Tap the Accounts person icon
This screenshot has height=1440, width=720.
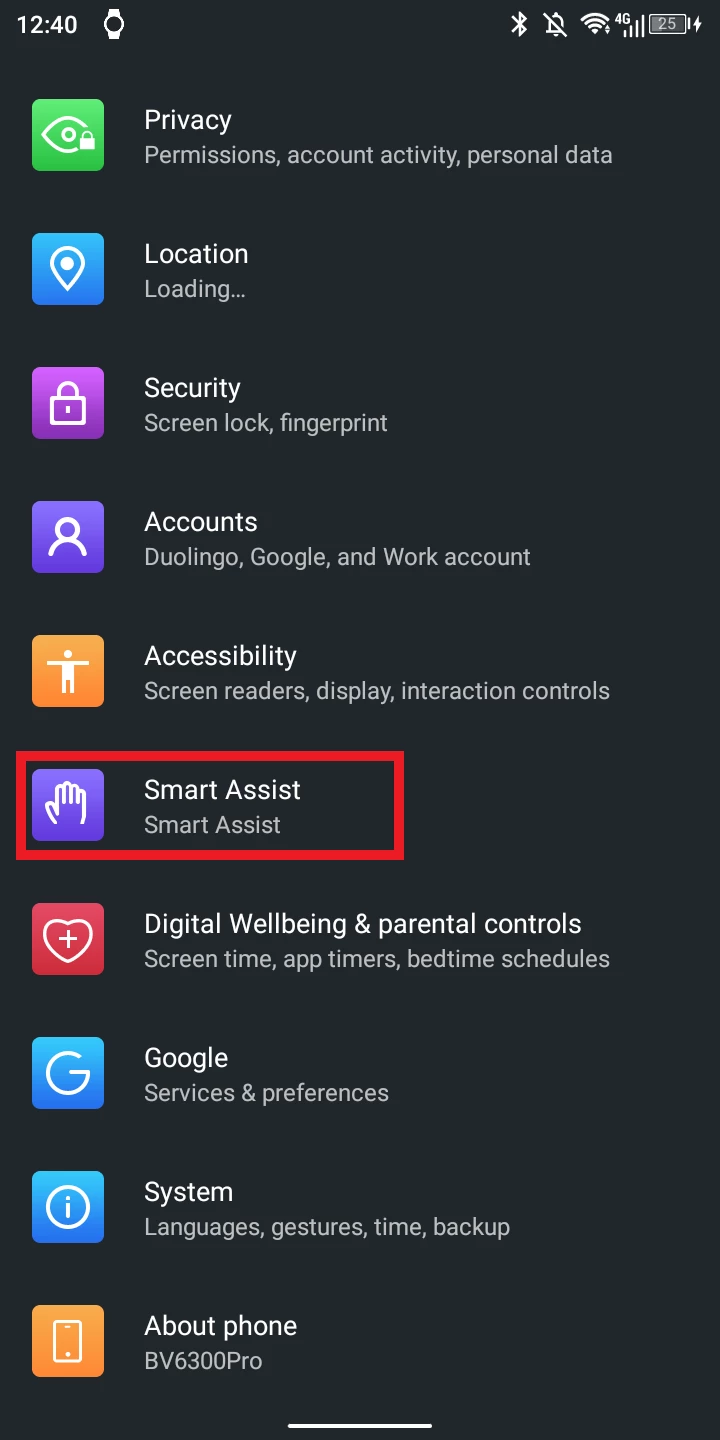[68, 537]
